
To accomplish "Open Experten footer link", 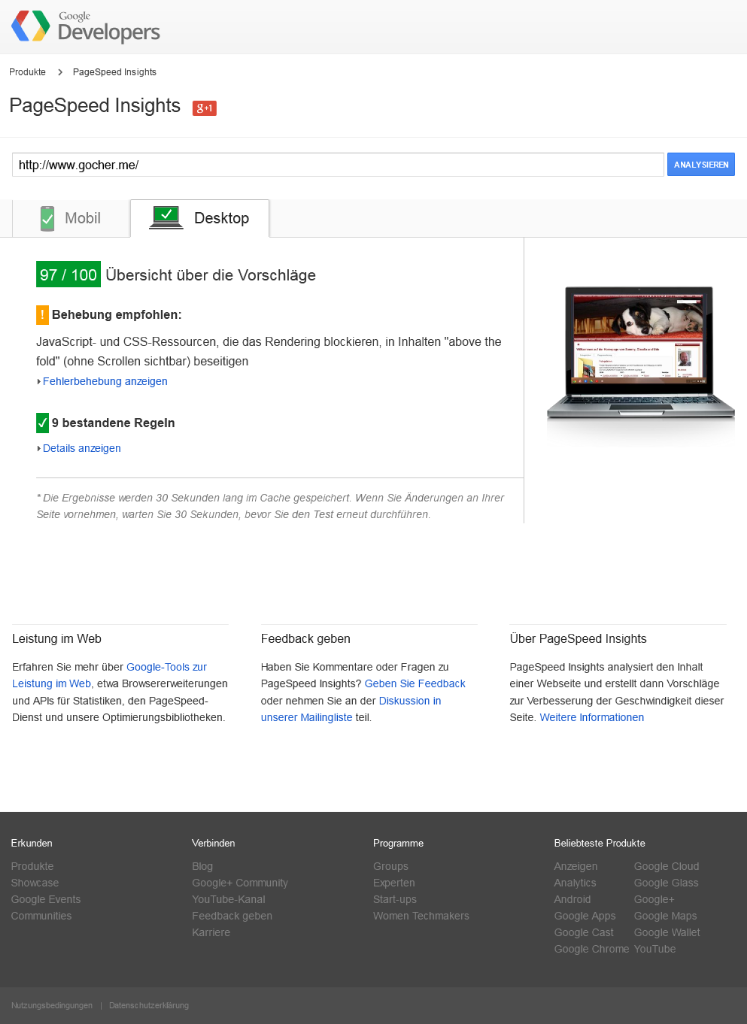I will (x=394, y=883).
